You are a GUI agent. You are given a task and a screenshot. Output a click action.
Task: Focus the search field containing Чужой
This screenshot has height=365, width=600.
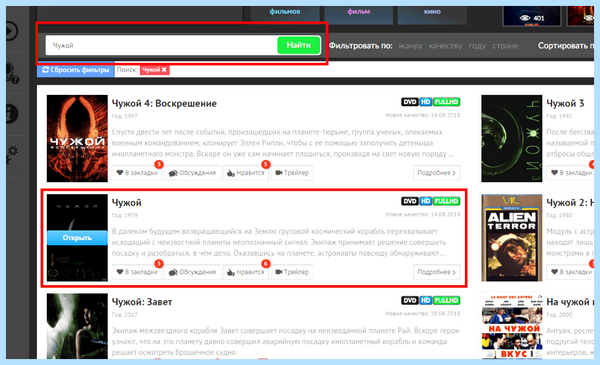click(x=161, y=46)
